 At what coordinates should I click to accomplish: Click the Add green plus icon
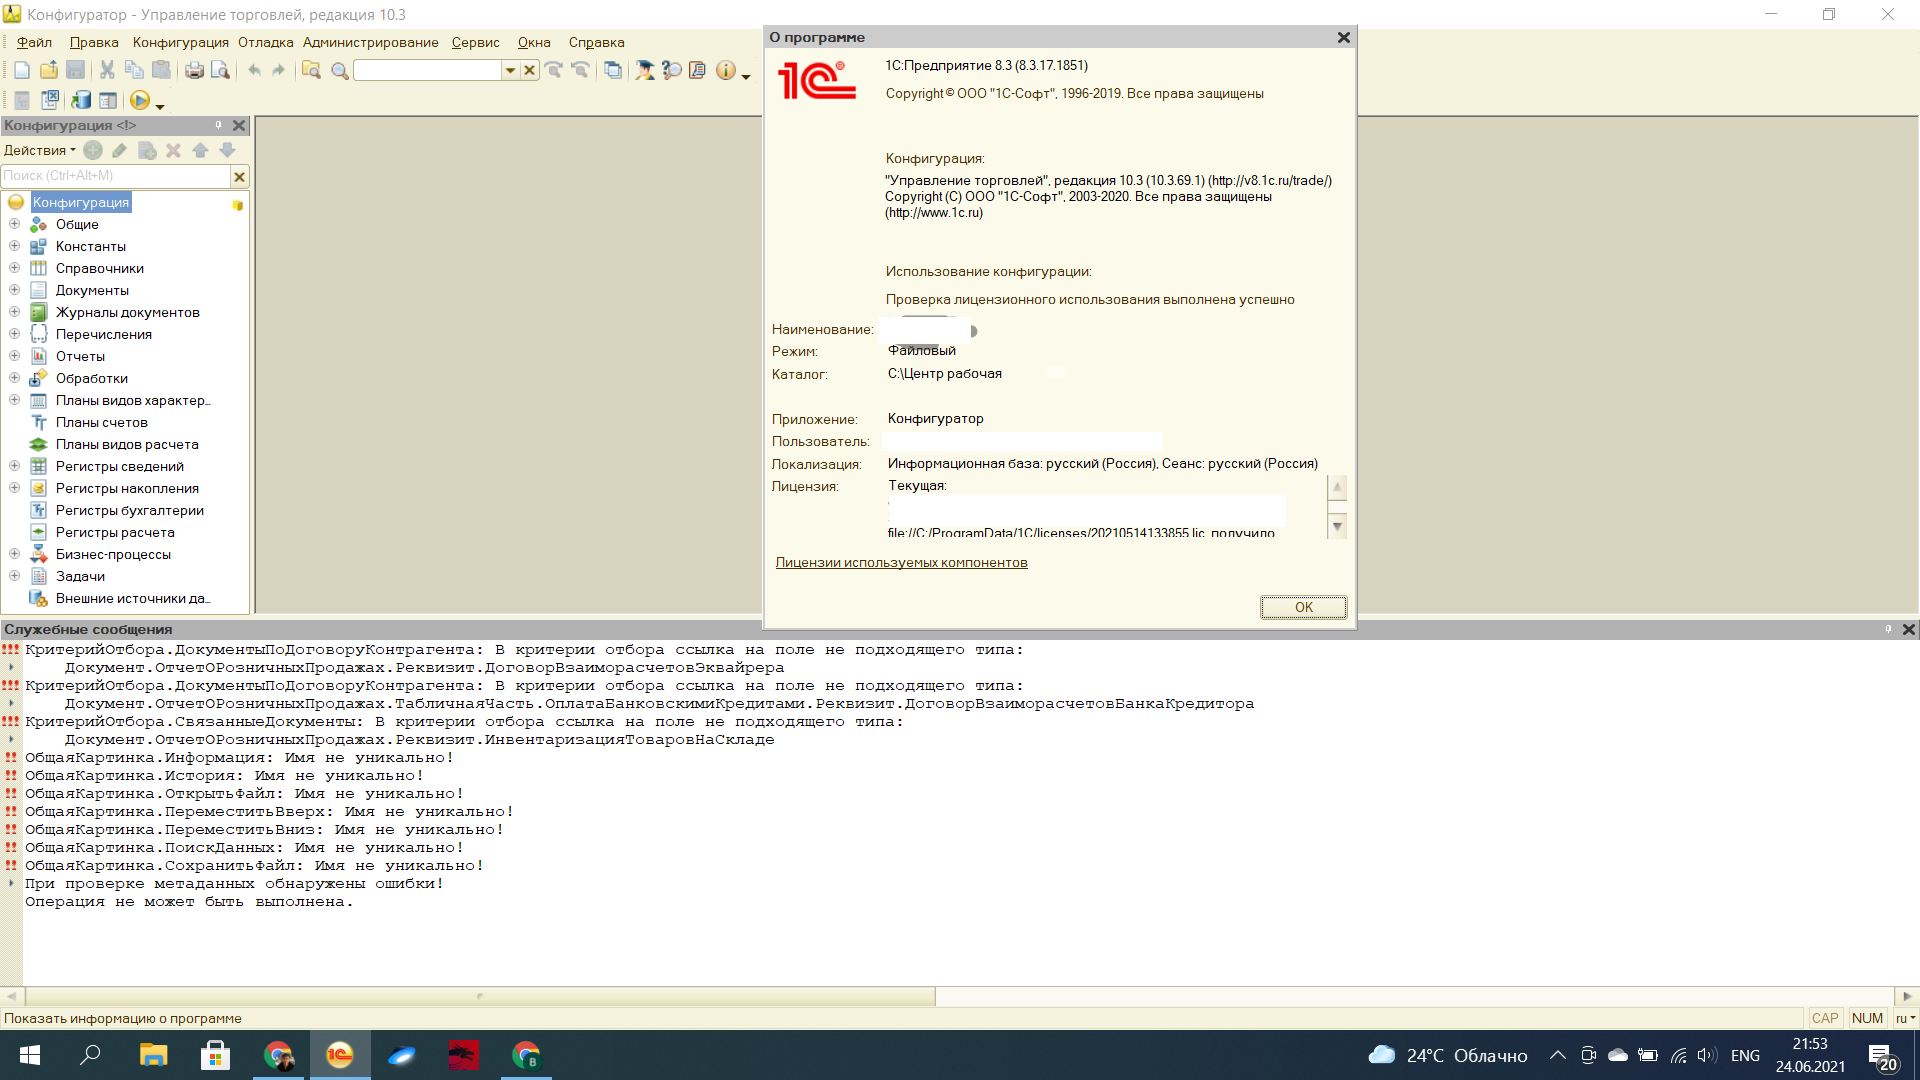point(93,150)
